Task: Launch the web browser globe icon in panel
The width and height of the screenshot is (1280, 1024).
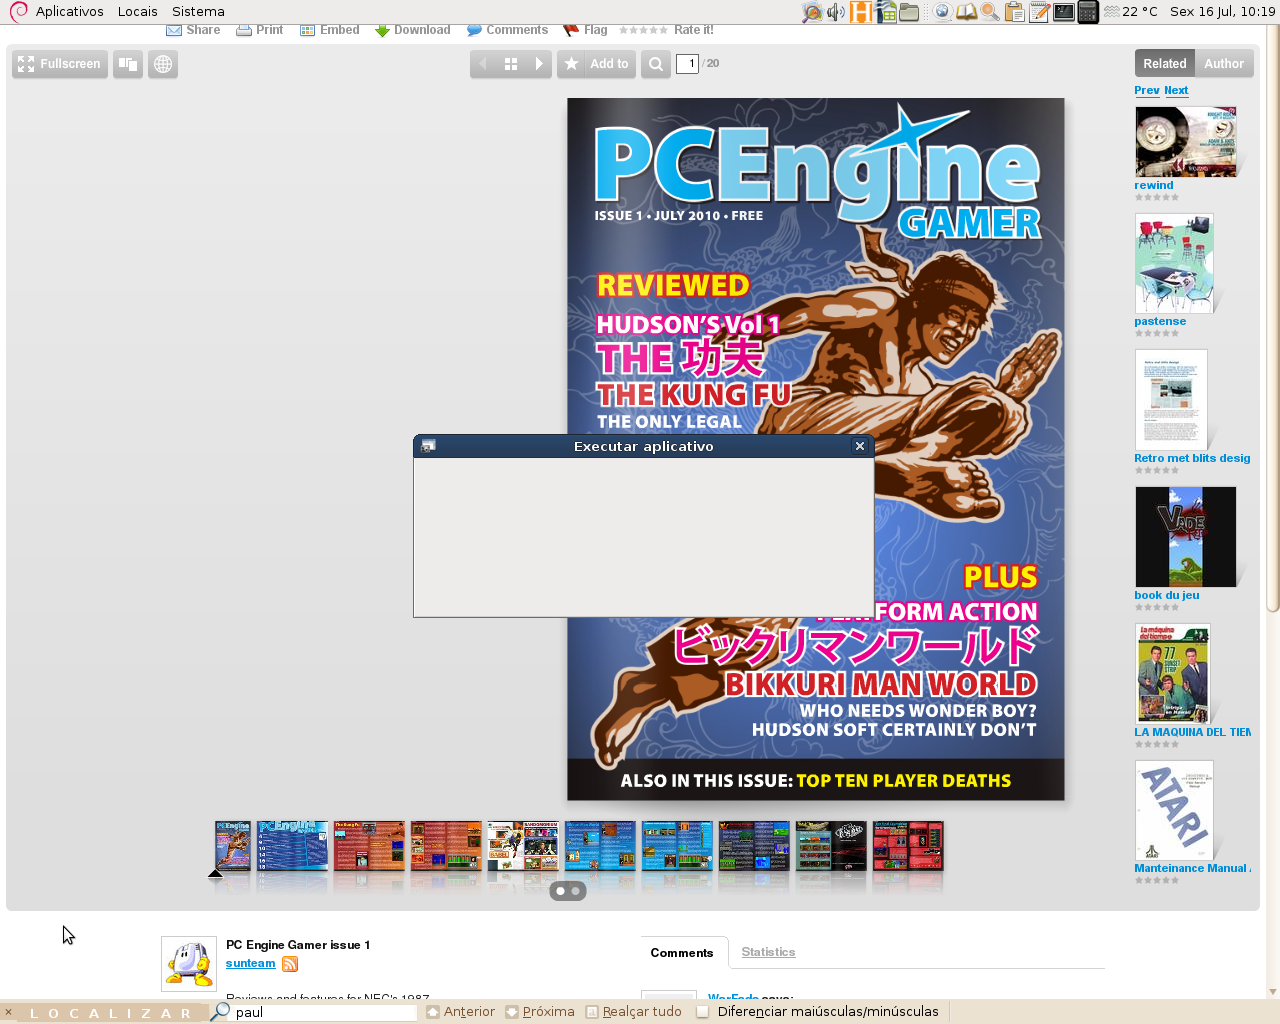Action: [942, 12]
